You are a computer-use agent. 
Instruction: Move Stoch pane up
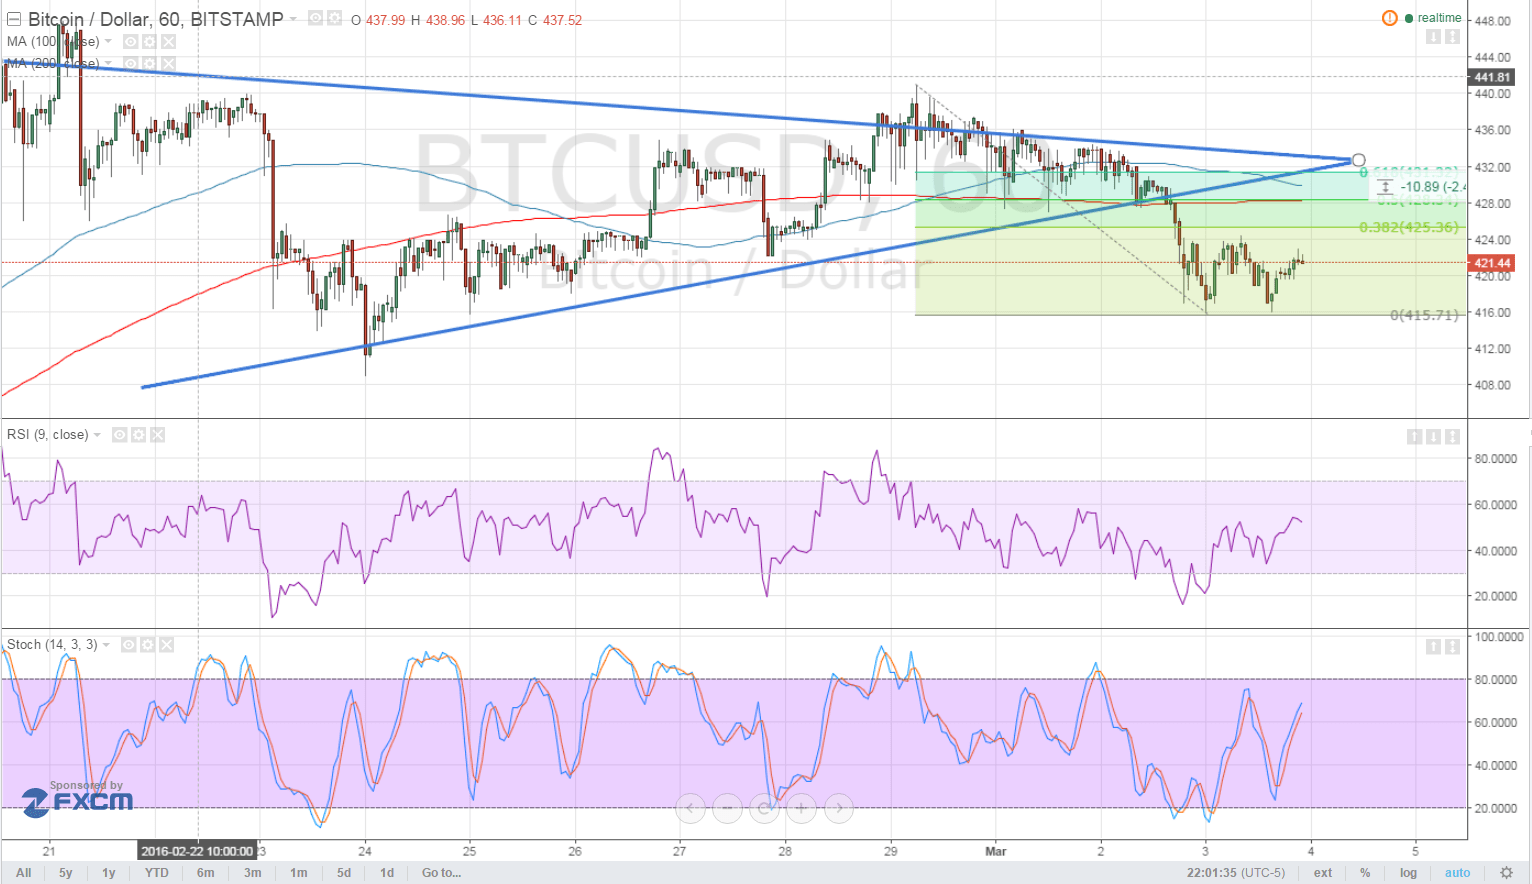pyautogui.click(x=1433, y=647)
